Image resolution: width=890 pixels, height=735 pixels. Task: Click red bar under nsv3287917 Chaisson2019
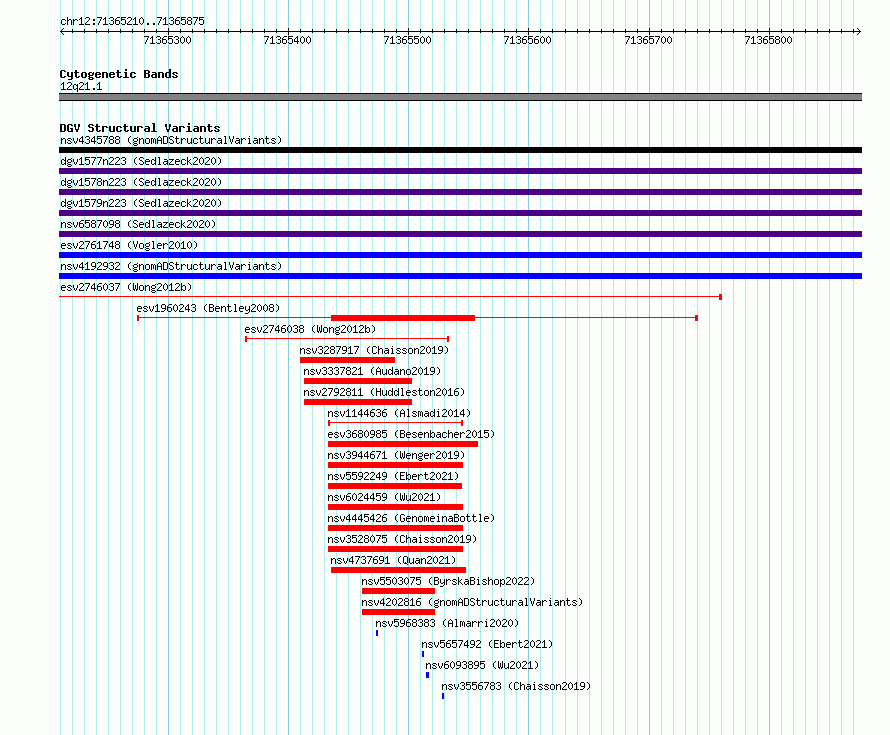[347, 360]
